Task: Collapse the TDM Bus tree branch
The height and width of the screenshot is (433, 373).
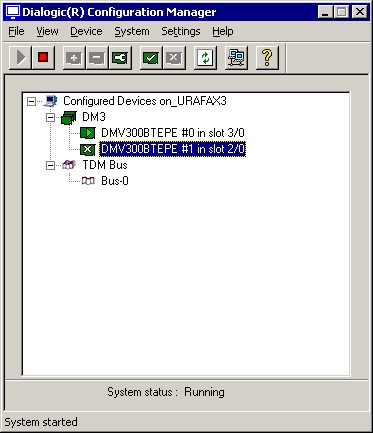Action: click(x=50, y=165)
